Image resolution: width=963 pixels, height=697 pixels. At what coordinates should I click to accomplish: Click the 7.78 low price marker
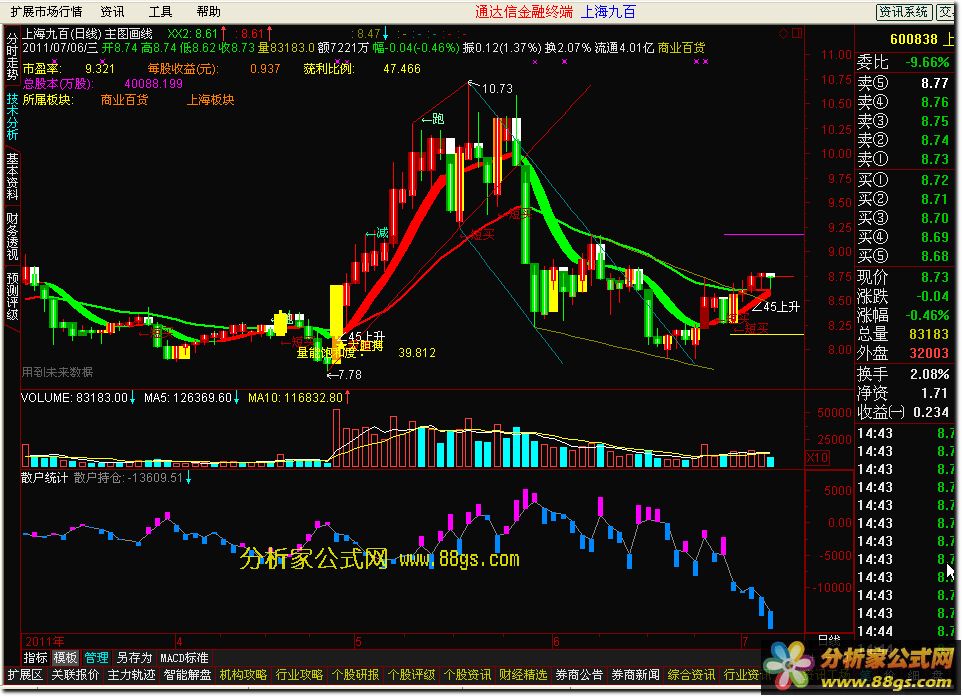coord(349,375)
